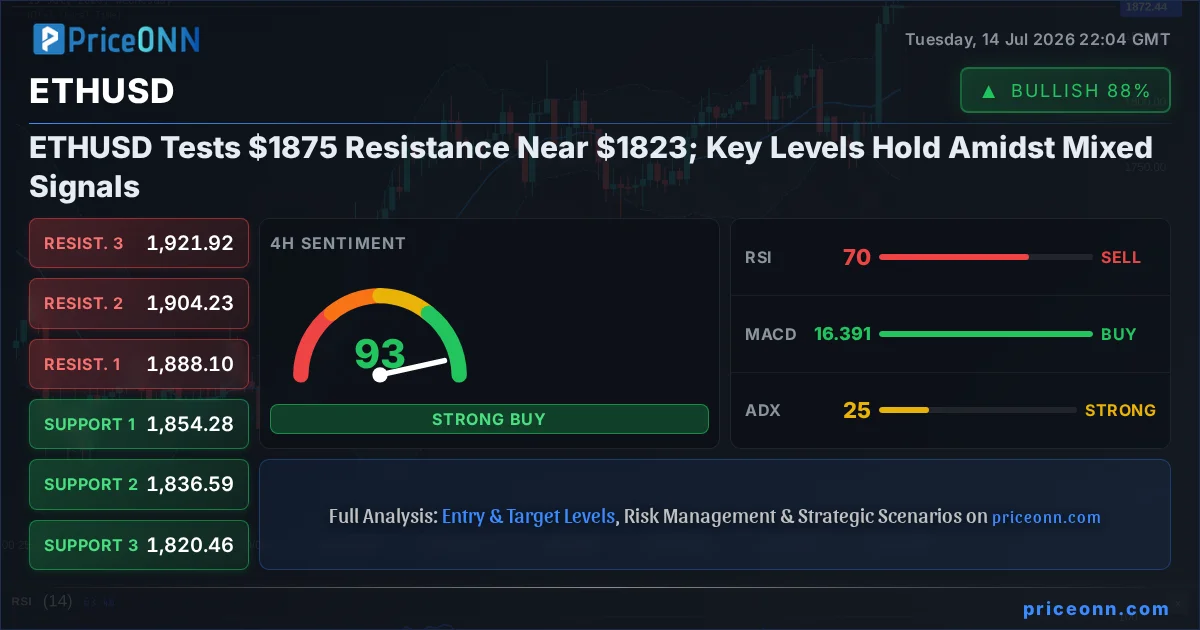The image size is (1200, 630).
Task: Select the RESIST. 2 level 1,904.23
Action: point(139,303)
